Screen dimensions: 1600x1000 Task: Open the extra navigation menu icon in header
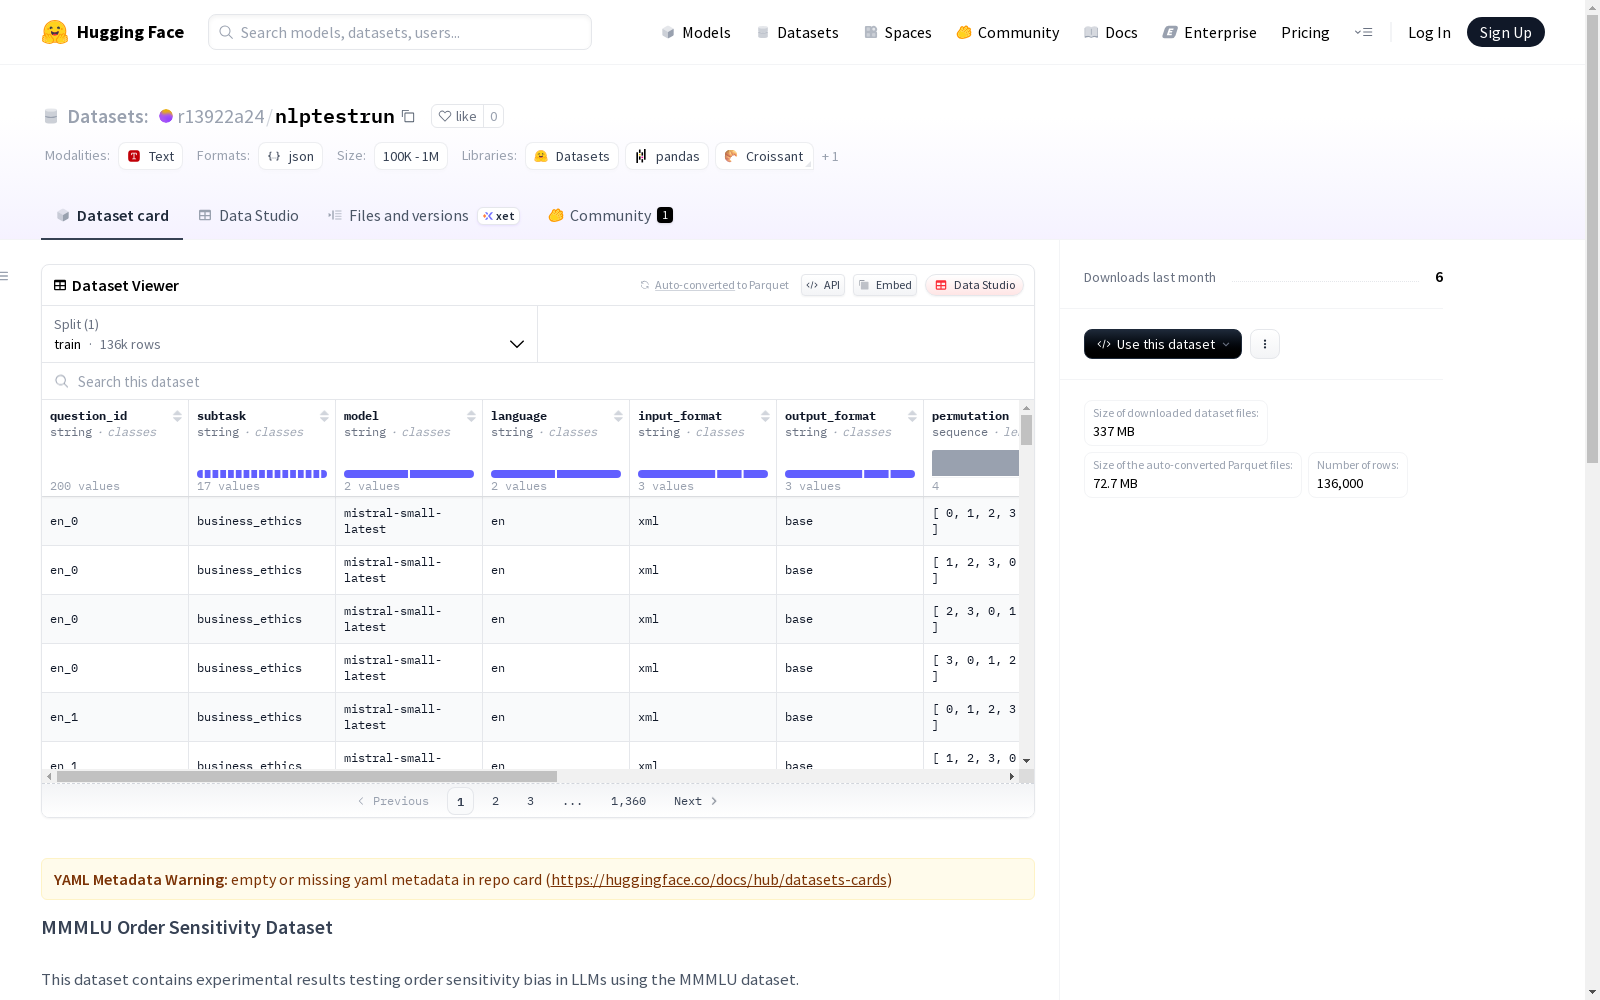1363,32
